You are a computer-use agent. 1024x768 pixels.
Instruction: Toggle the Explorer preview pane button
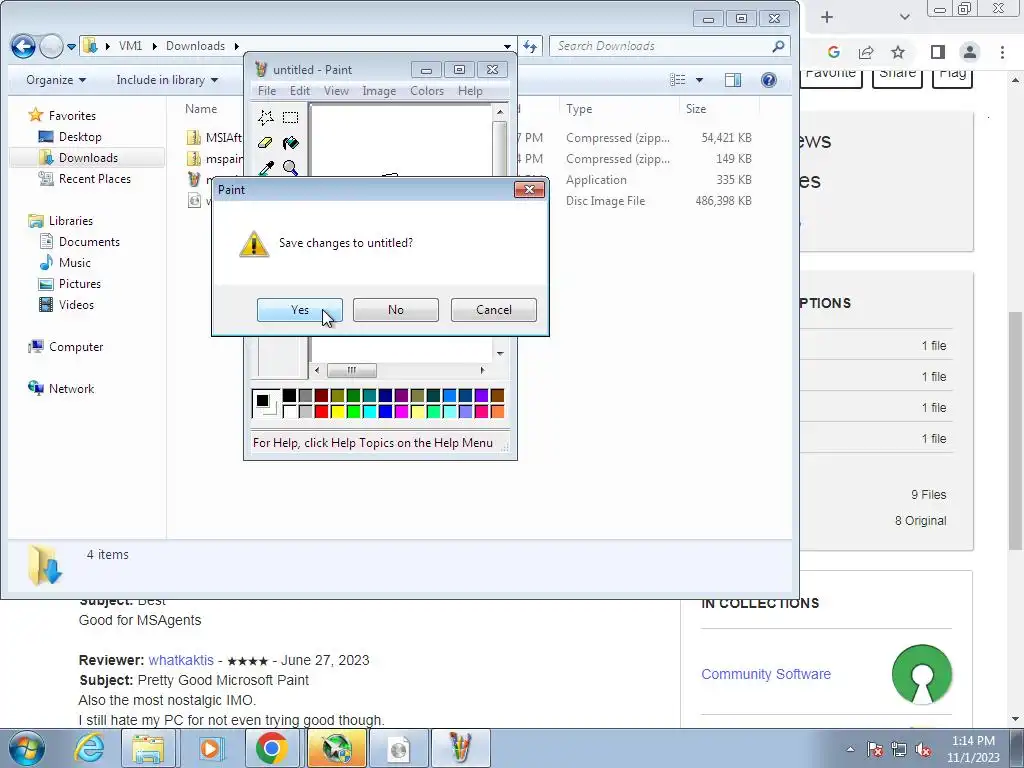point(733,80)
